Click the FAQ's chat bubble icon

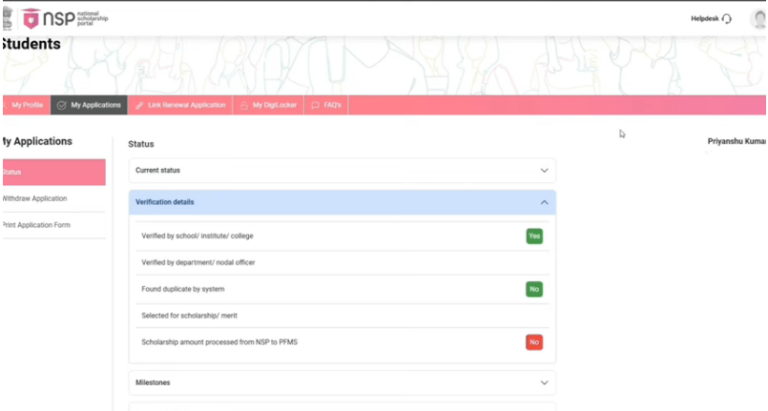[315, 105]
